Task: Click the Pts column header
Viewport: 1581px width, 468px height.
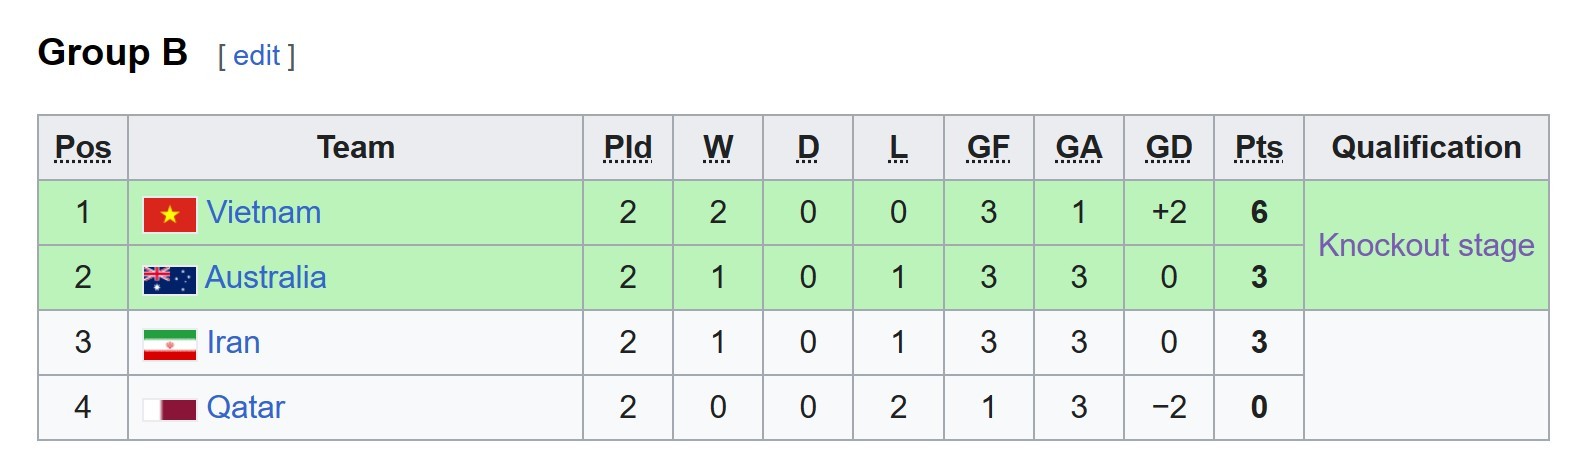Action: click(x=1259, y=148)
